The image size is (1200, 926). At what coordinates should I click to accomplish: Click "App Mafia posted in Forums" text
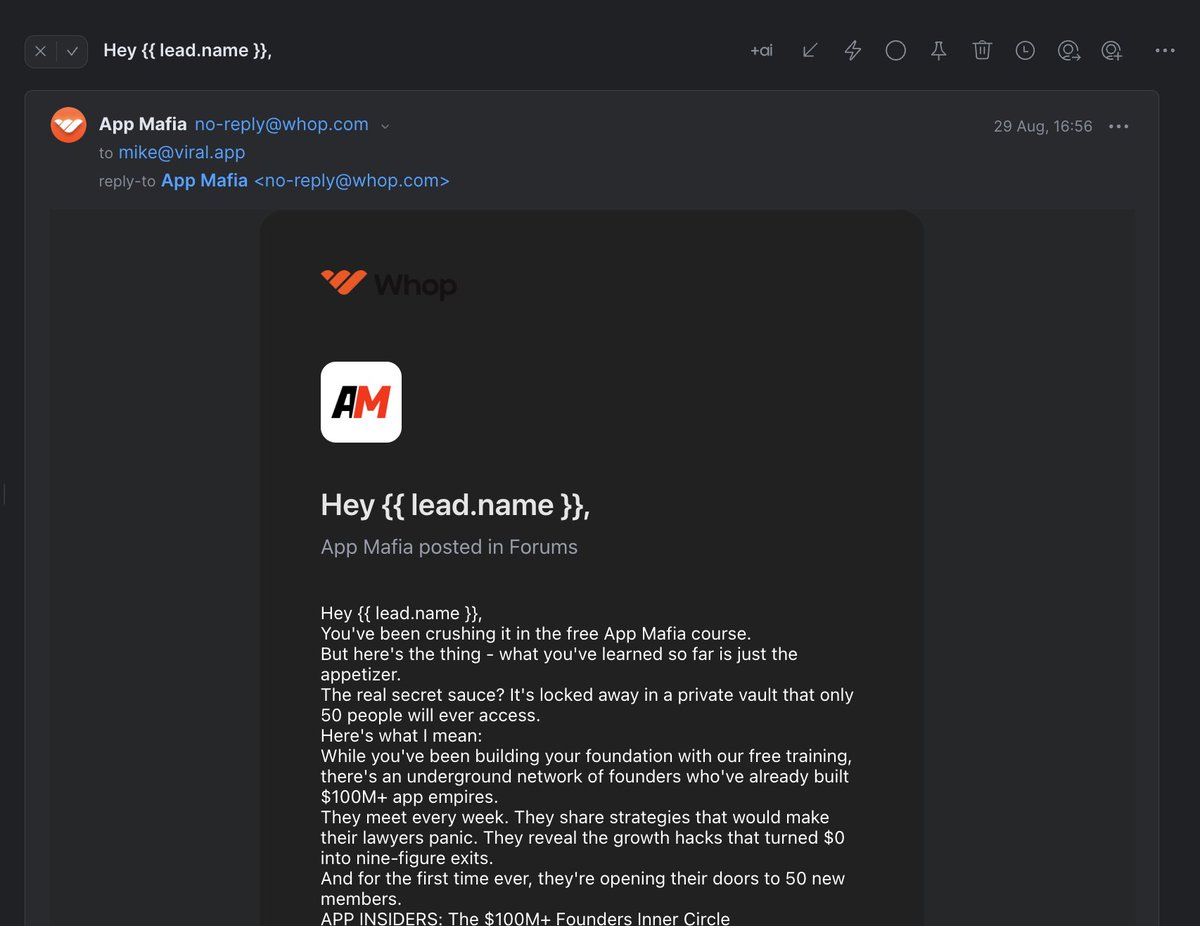pyautogui.click(x=449, y=547)
